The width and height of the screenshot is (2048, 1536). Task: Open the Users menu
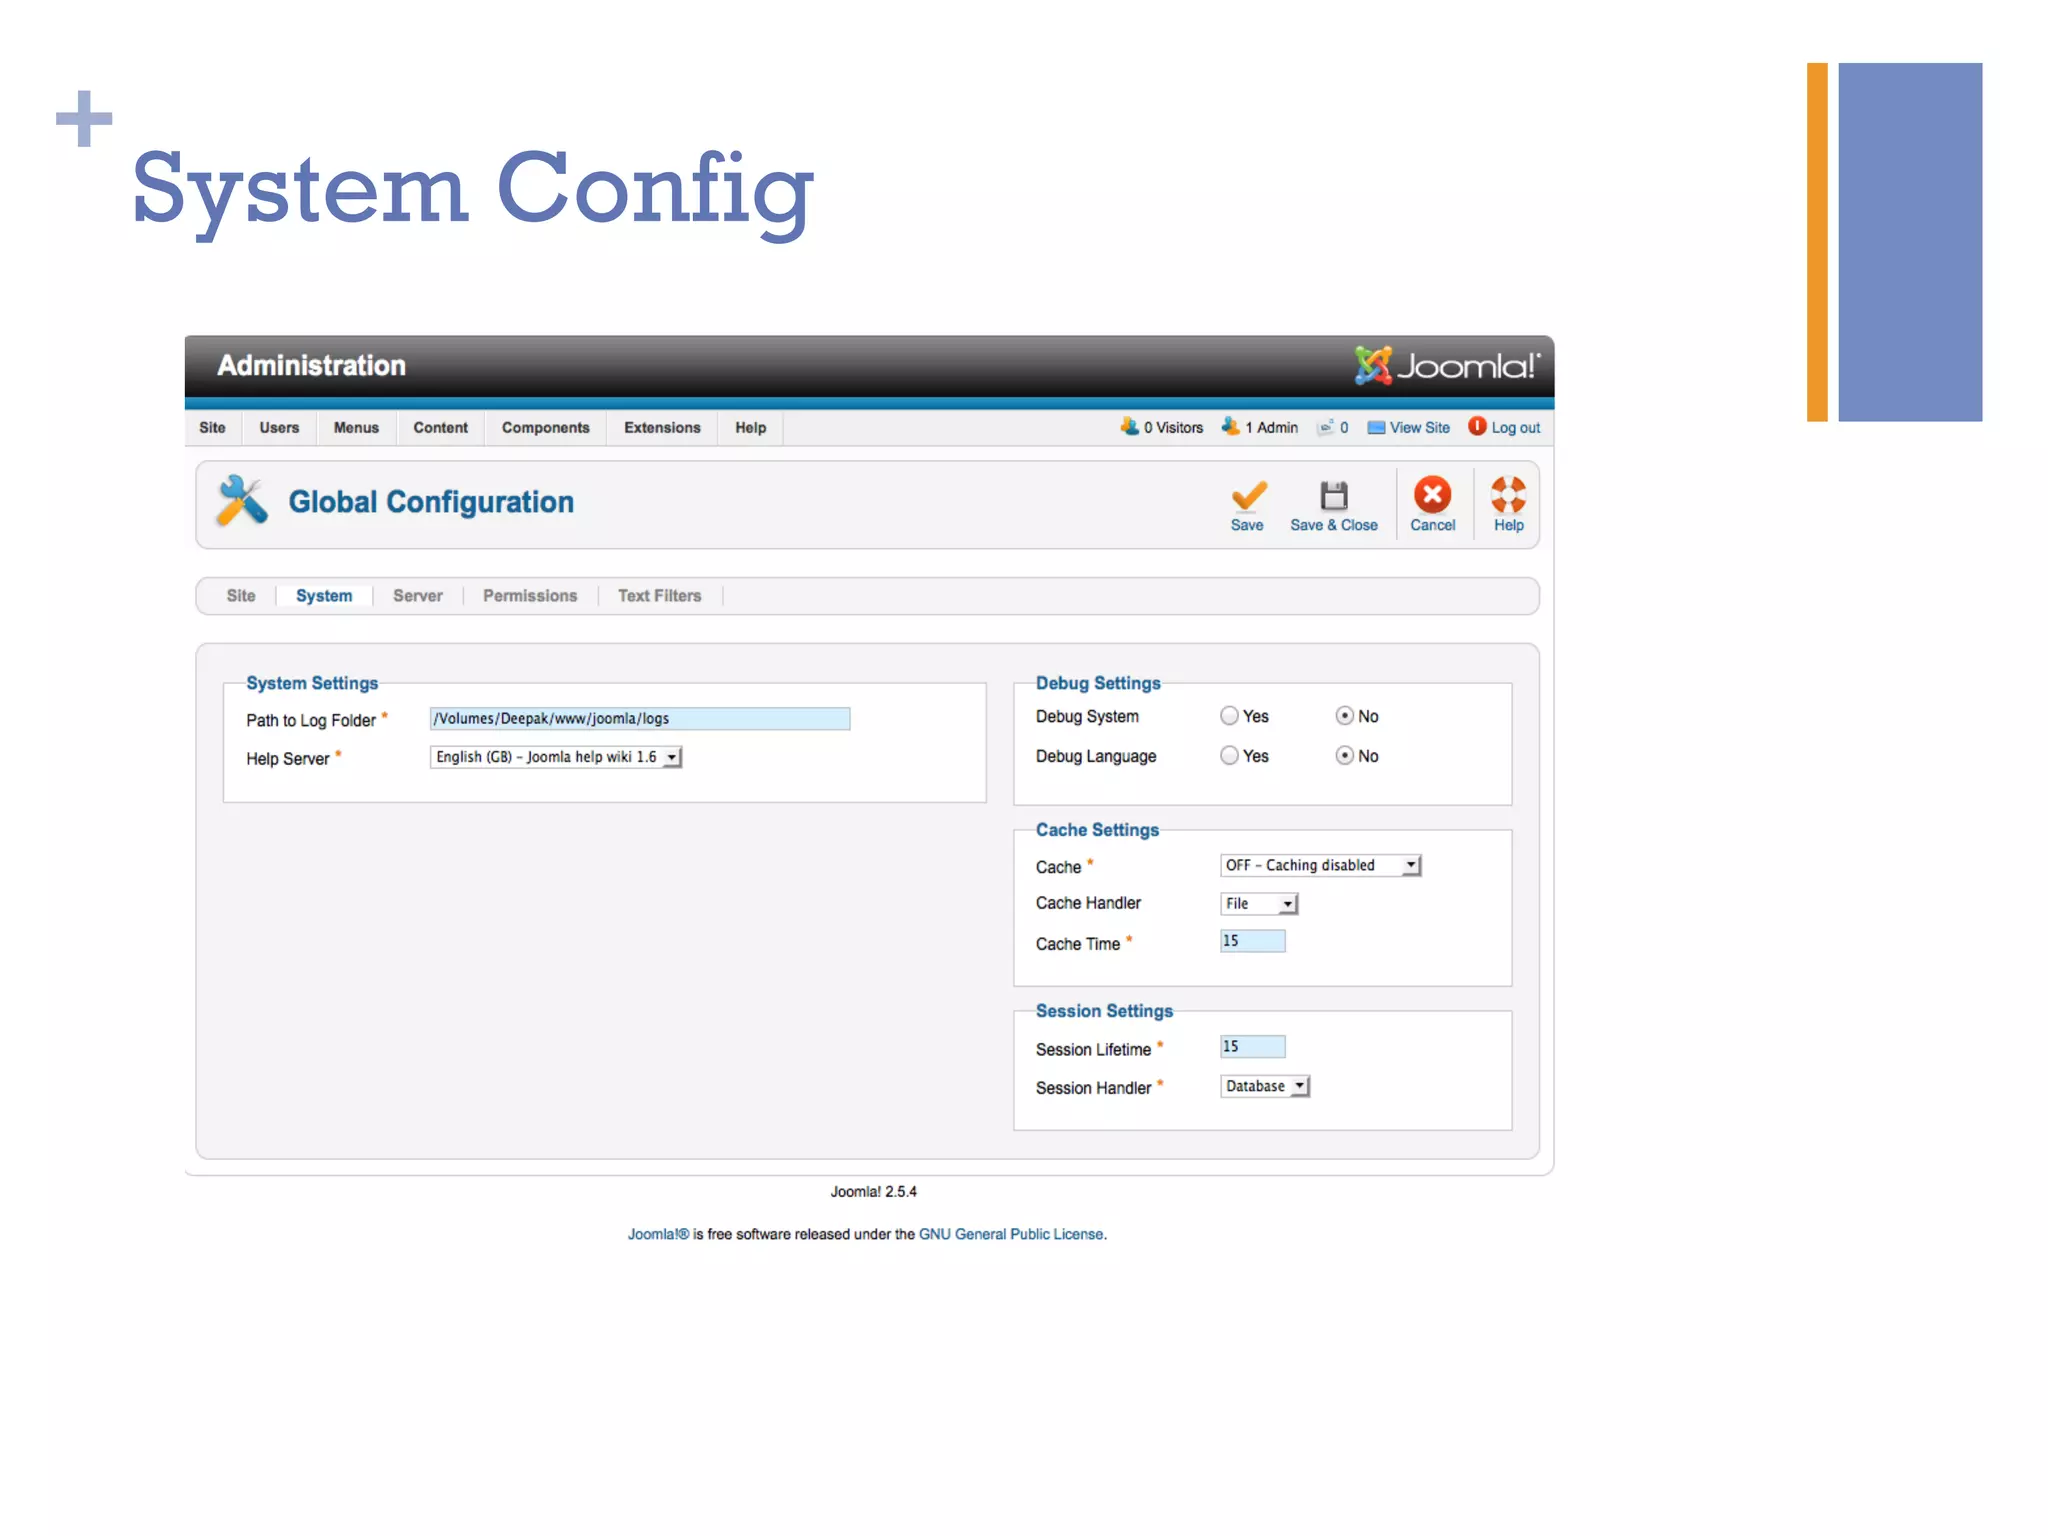pyautogui.click(x=279, y=427)
